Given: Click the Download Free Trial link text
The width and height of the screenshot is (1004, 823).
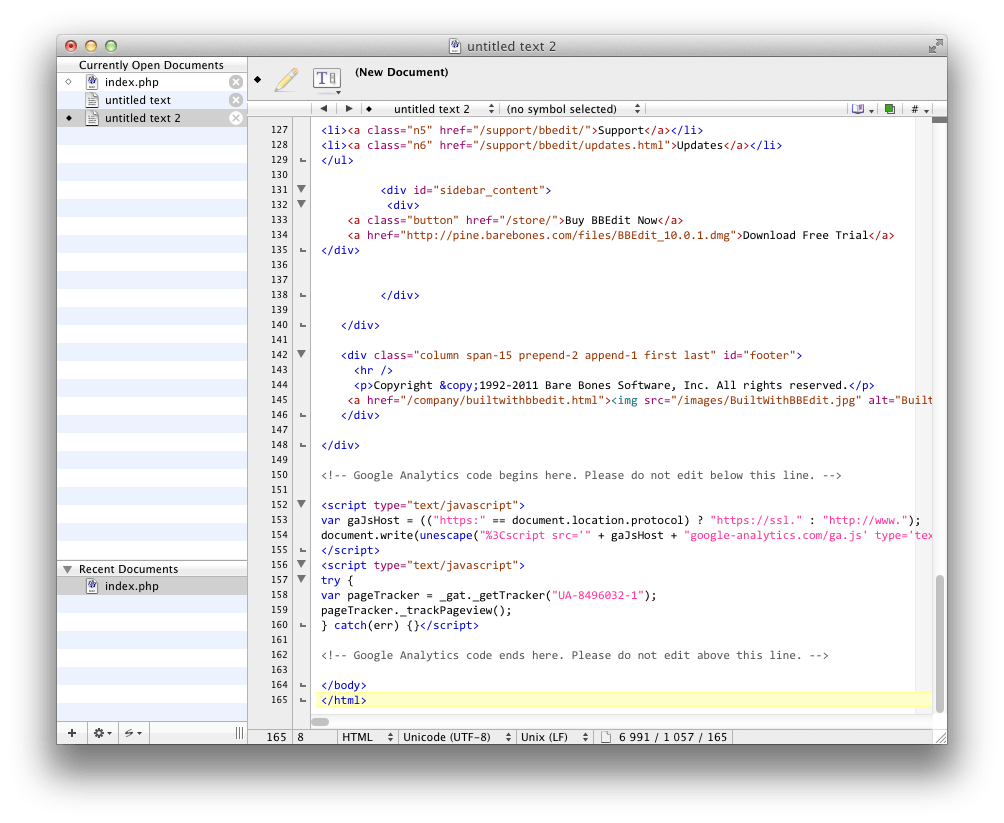Looking at the screenshot, I should click(806, 235).
